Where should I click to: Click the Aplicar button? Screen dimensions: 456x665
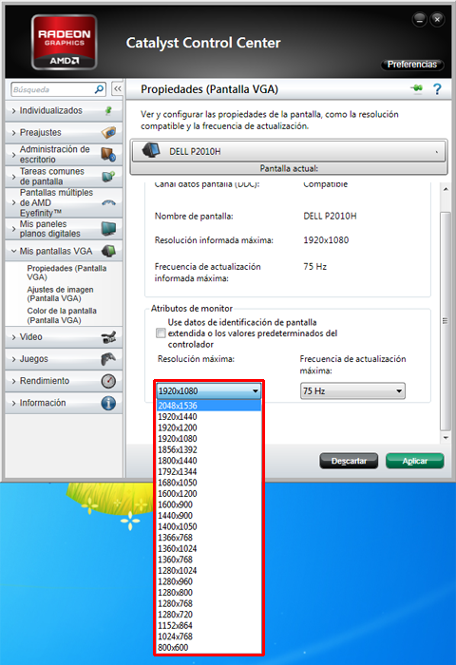(415, 461)
